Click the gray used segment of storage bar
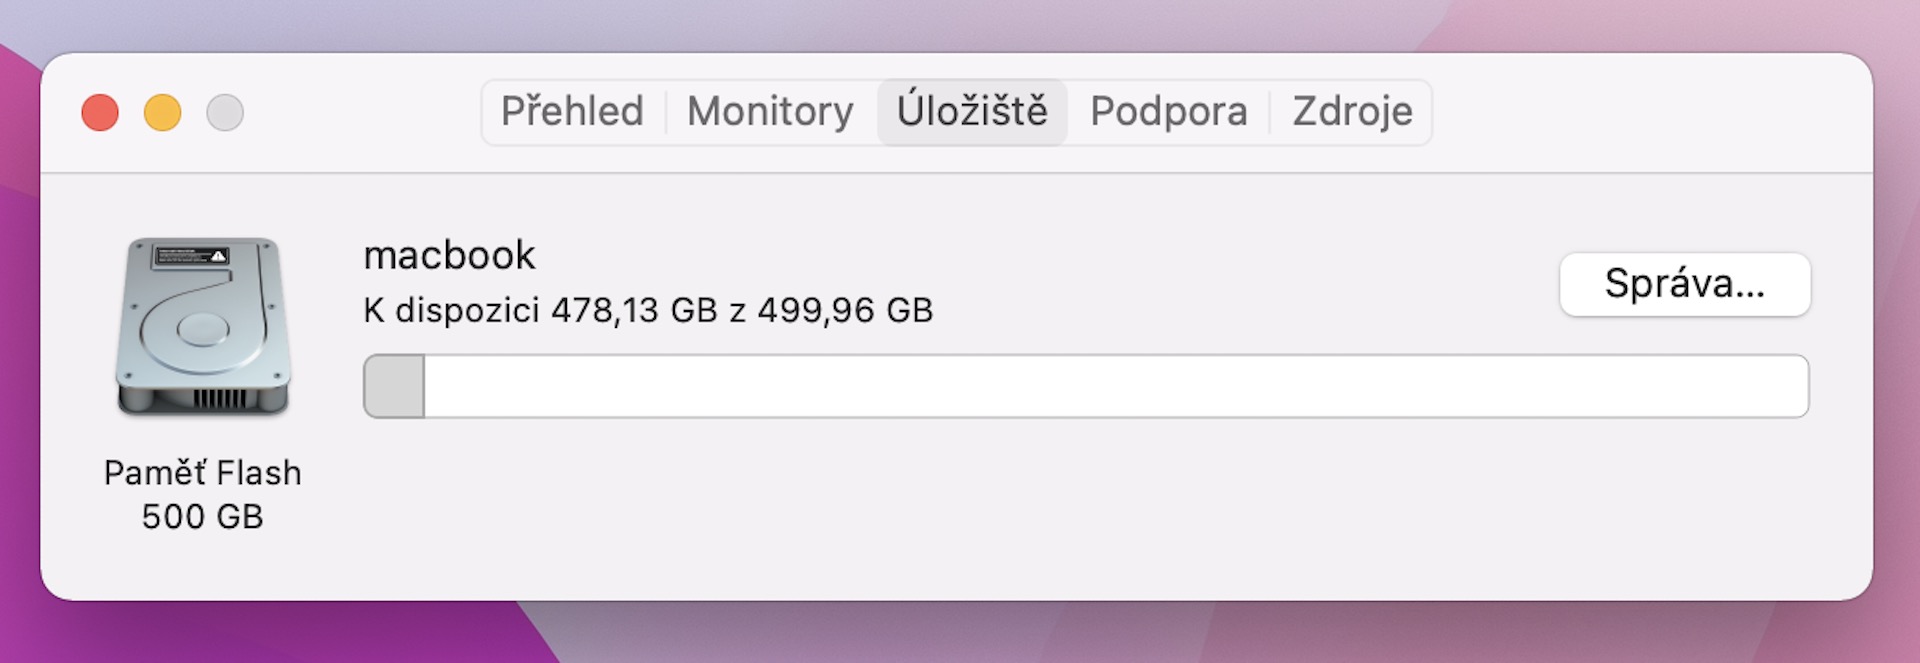The height and width of the screenshot is (663, 1920). coord(394,387)
